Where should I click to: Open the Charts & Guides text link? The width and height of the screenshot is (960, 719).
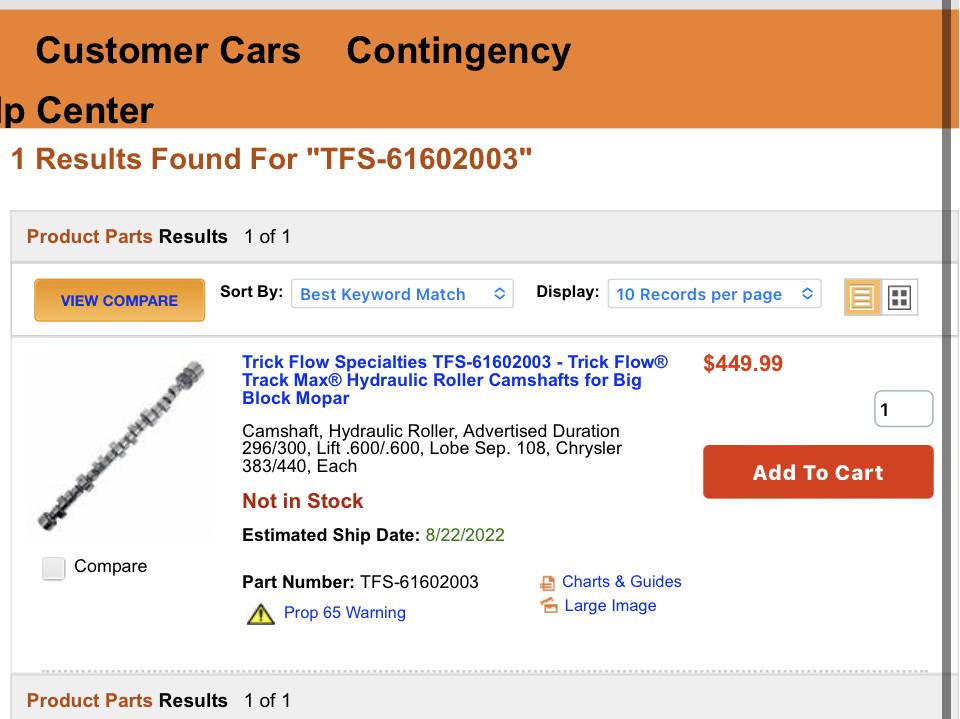coord(621,582)
